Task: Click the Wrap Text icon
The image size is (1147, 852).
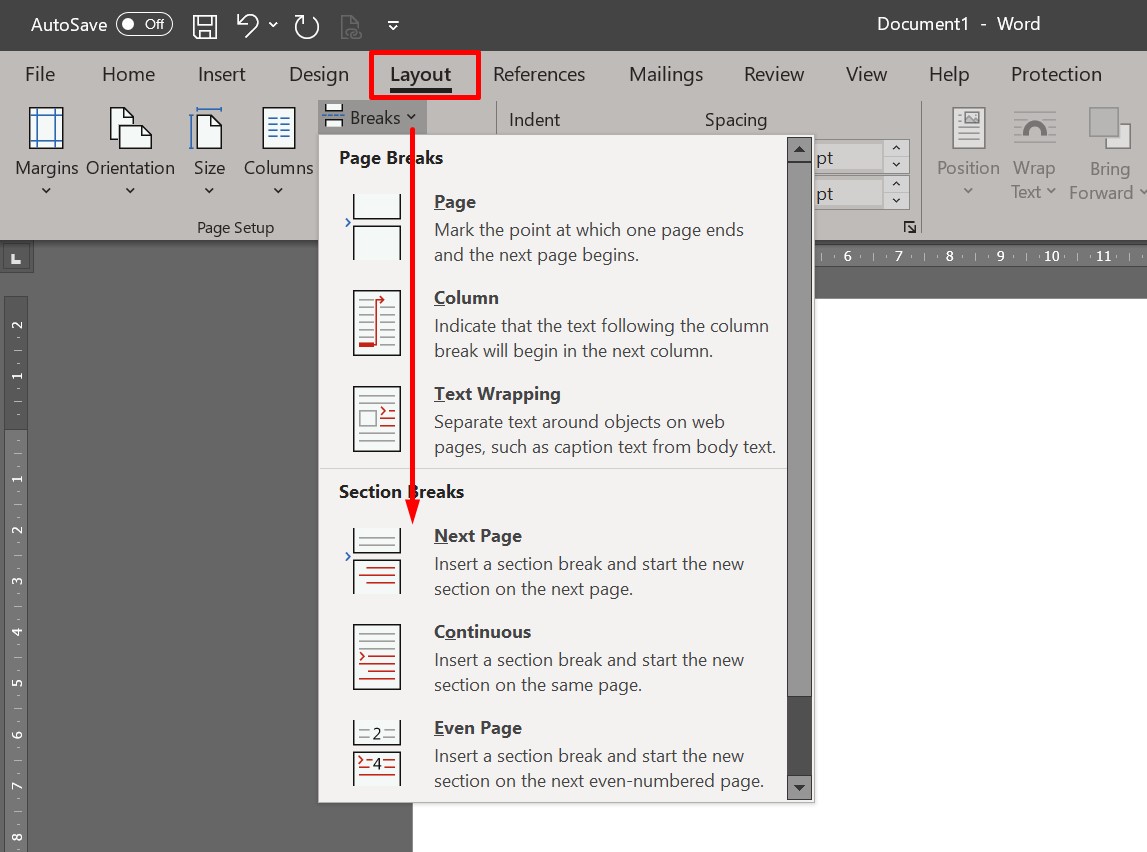Action: [1034, 128]
